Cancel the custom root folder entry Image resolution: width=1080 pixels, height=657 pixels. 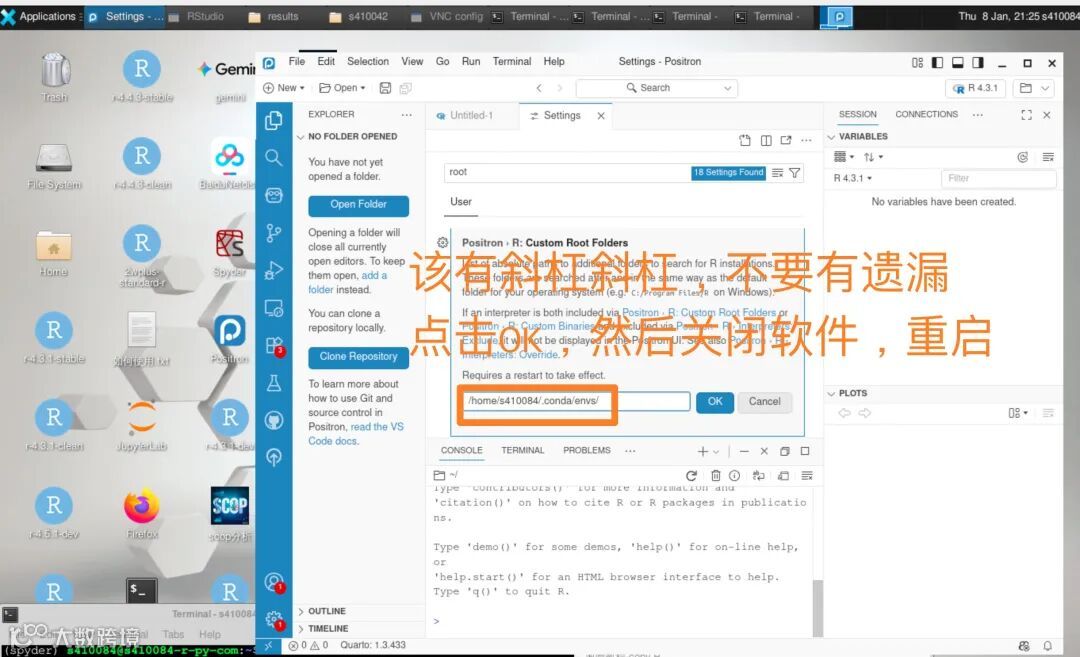pos(765,402)
